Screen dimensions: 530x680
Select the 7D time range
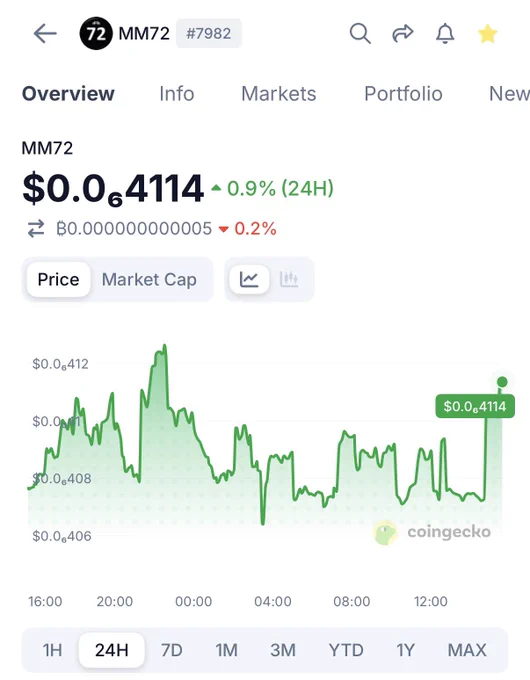171,650
